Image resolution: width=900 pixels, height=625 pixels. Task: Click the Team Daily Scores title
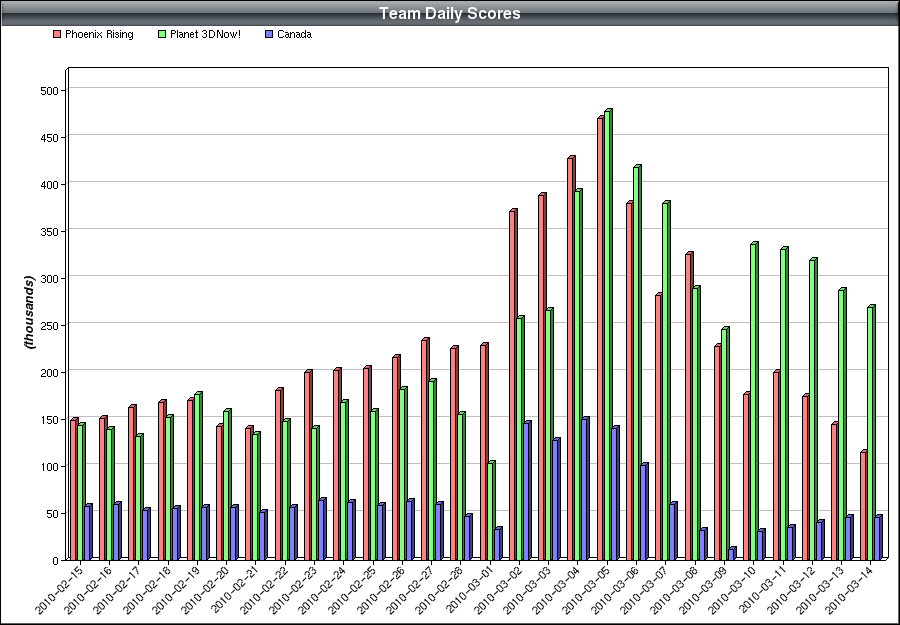click(x=450, y=13)
